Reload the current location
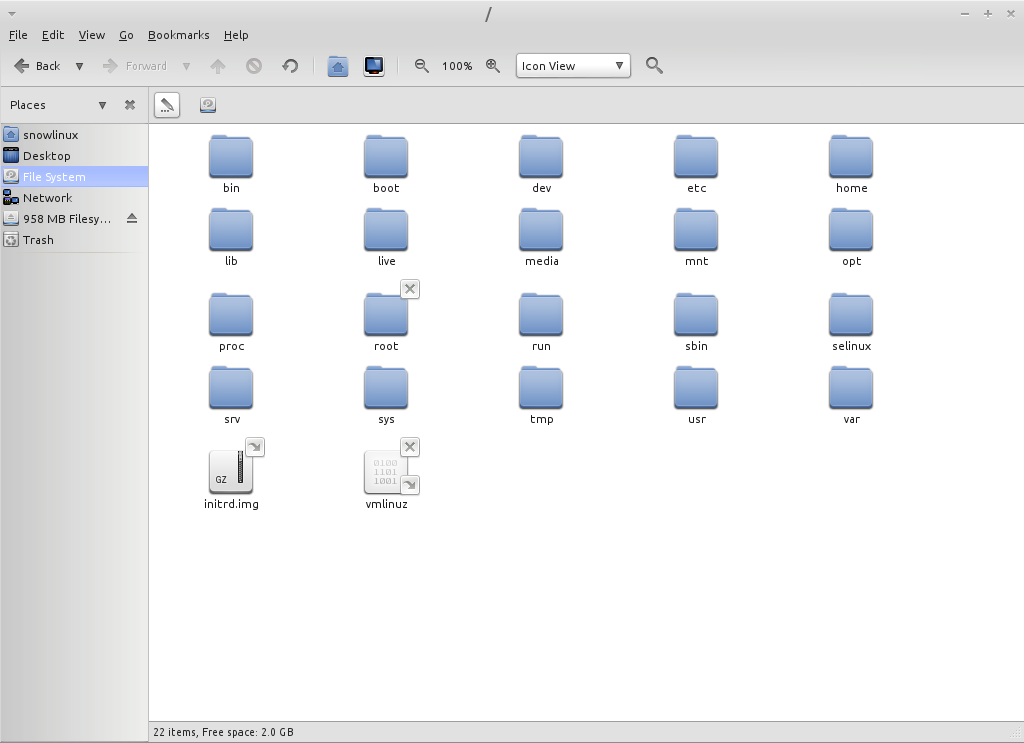 click(x=290, y=66)
